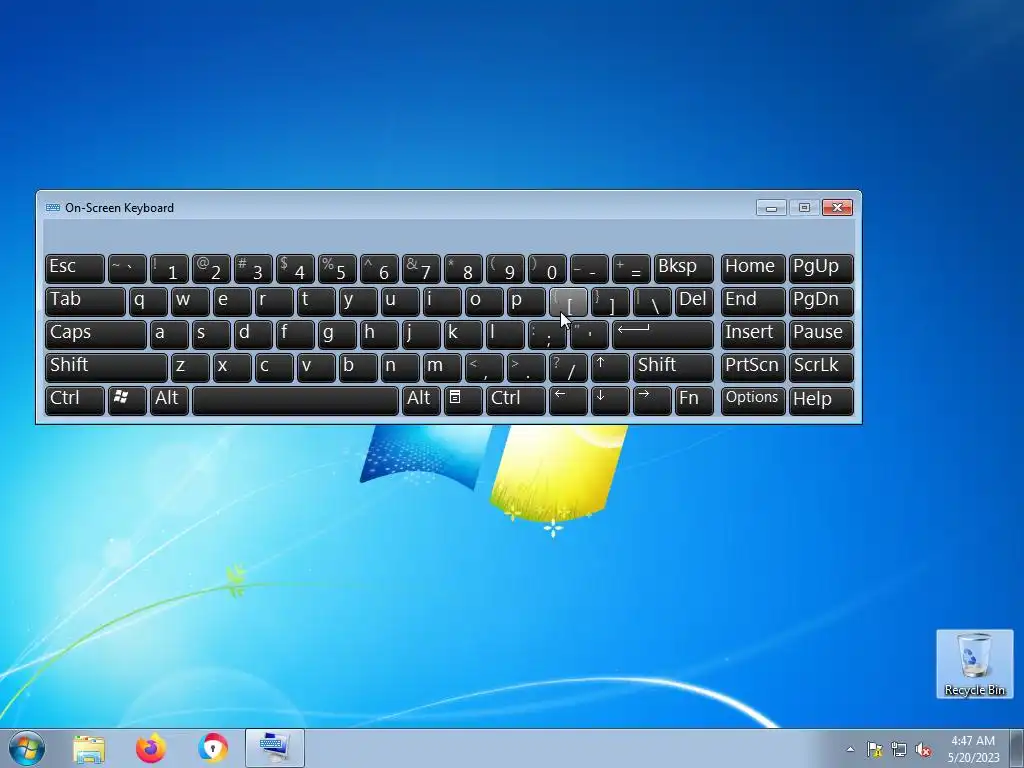Click the 0 key

point(547,268)
